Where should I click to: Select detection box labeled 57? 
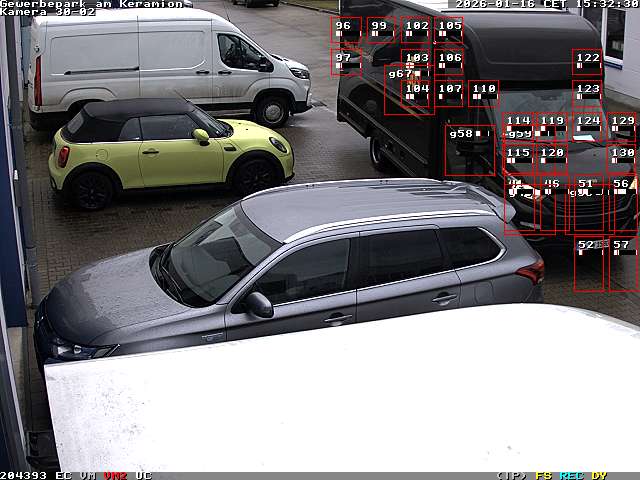point(622,264)
